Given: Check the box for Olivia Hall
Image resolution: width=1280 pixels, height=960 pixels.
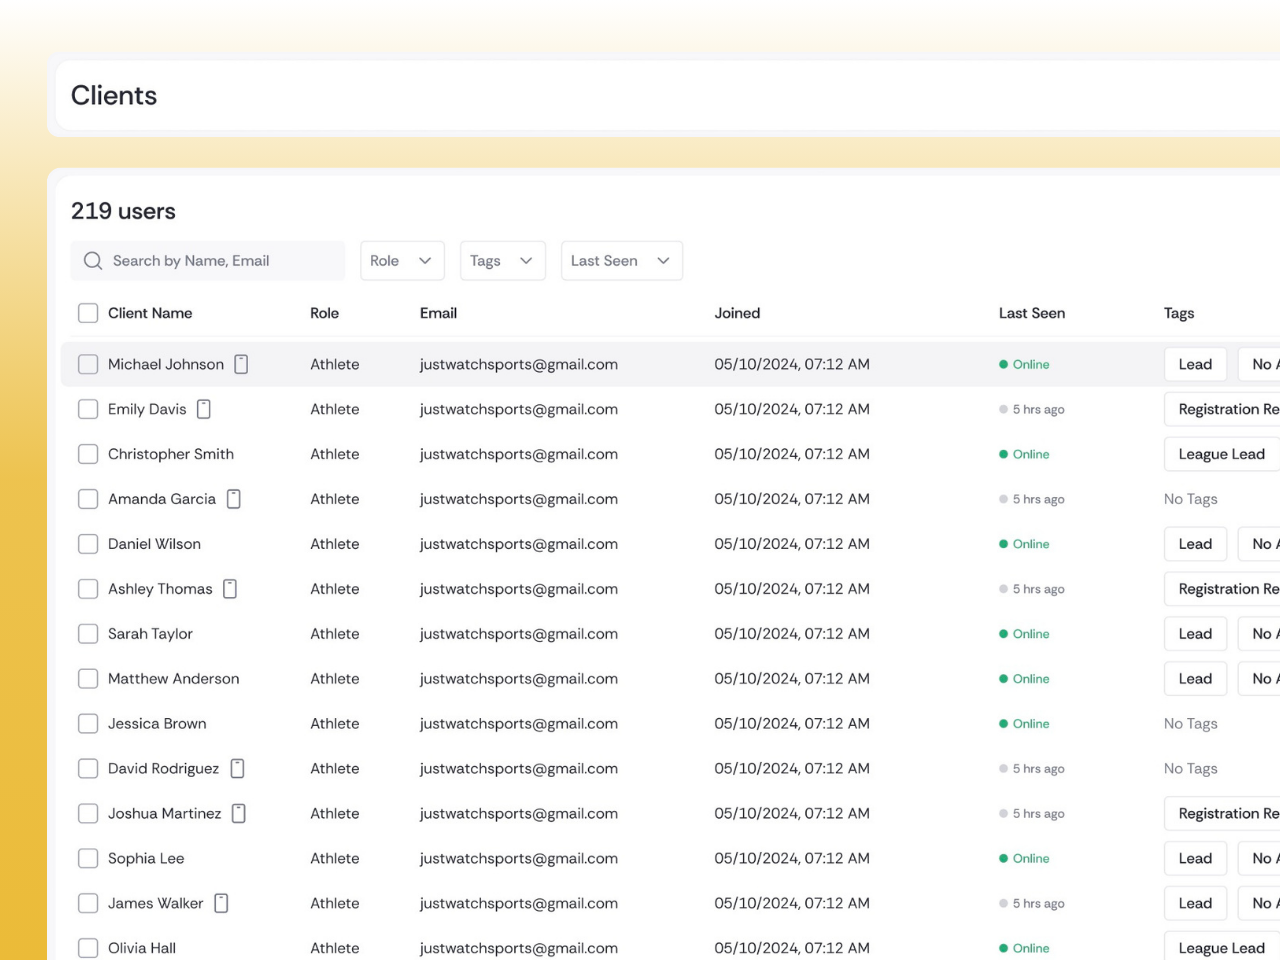Looking at the screenshot, I should coord(88,948).
